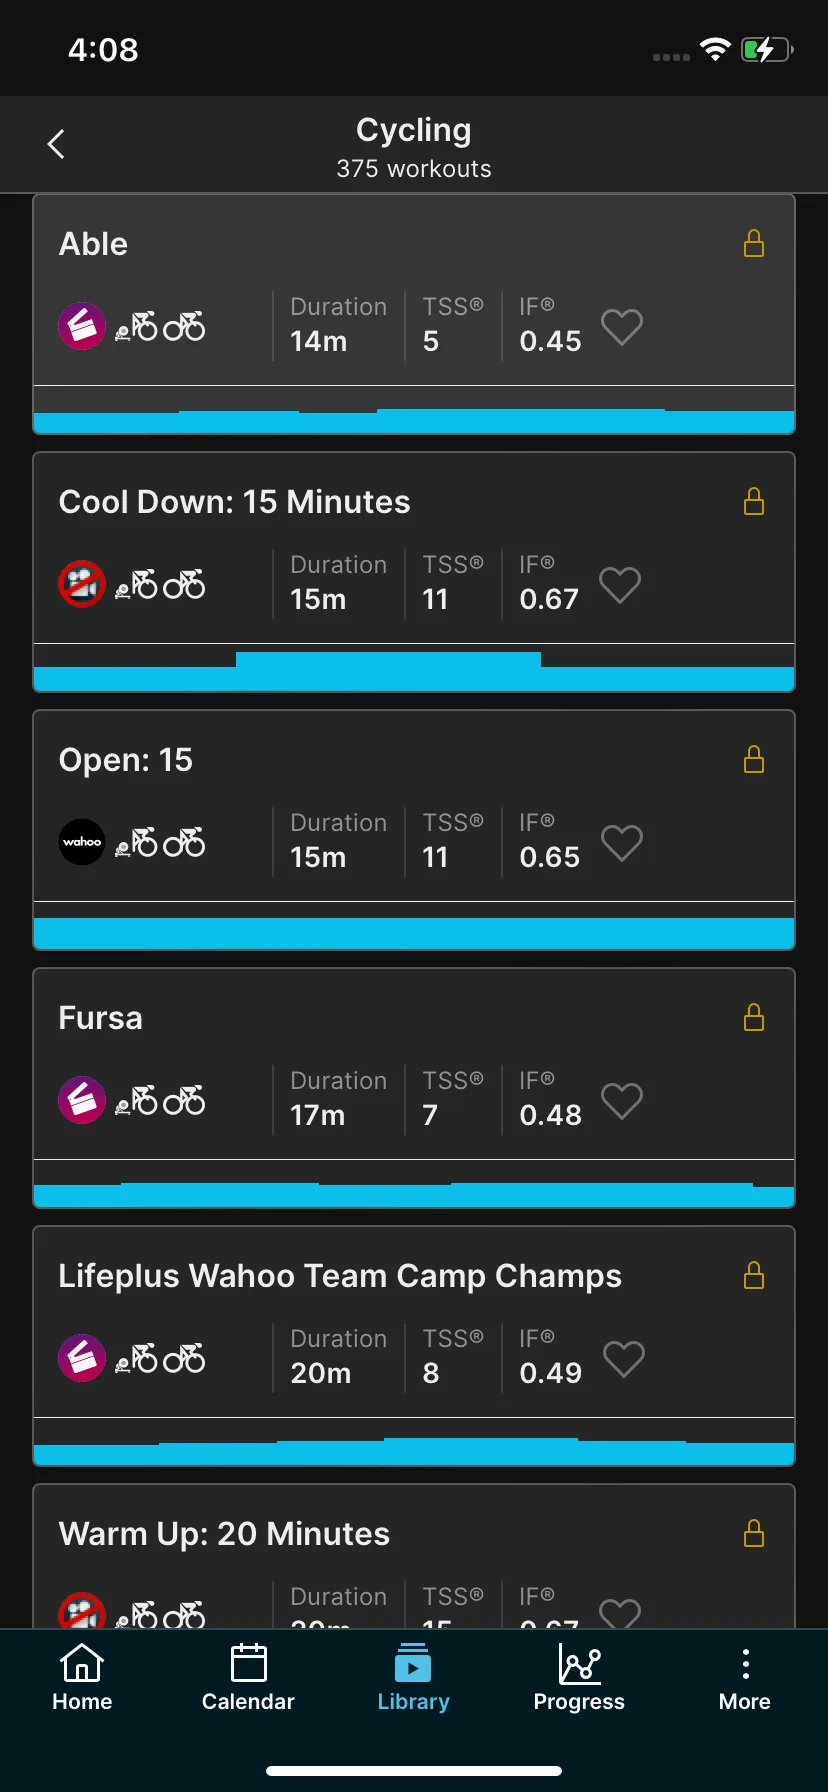Go to the Progress tab
Image resolution: width=828 pixels, height=1792 pixels.
(579, 1678)
